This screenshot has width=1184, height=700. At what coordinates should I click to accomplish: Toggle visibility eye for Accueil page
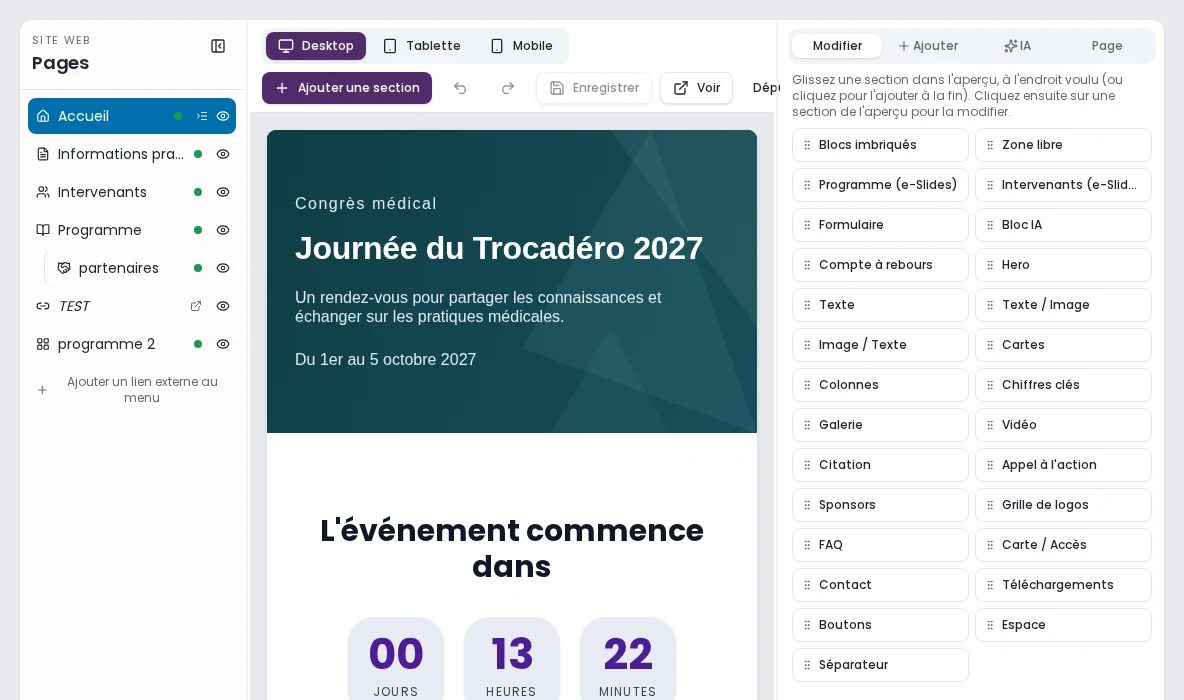pos(223,116)
